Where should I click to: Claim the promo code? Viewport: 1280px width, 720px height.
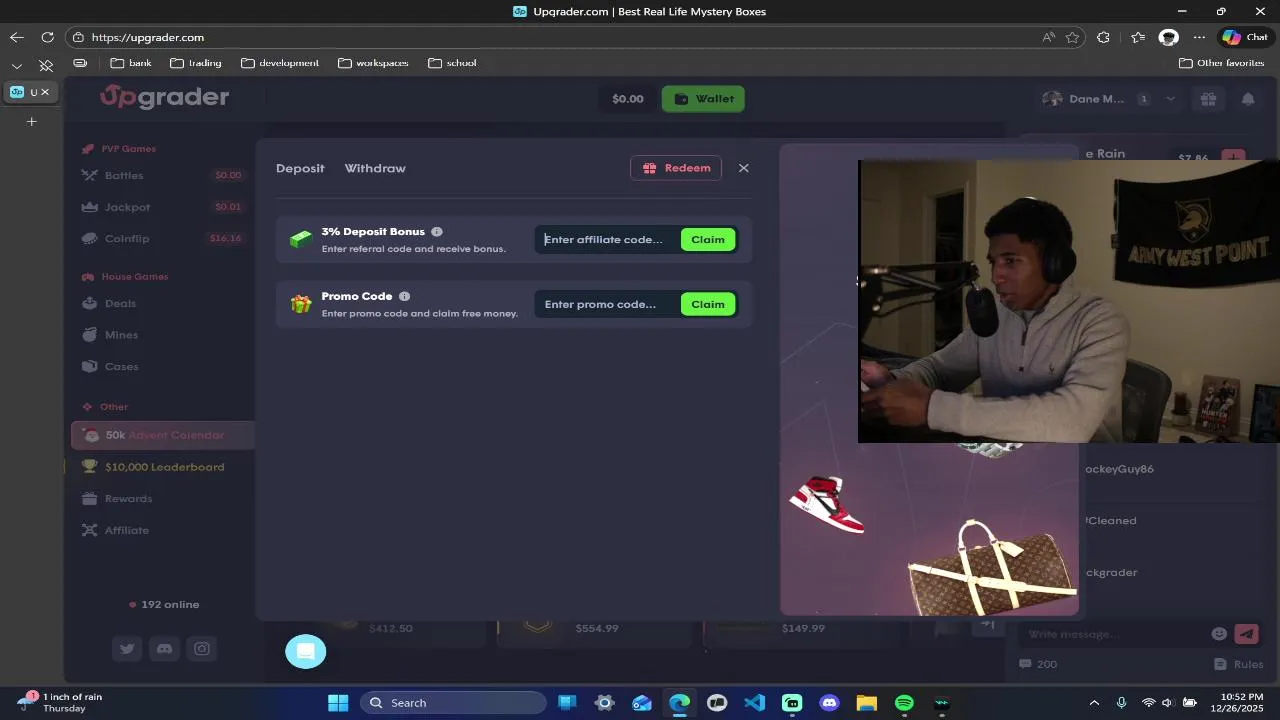pyautogui.click(x=708, y=304)
